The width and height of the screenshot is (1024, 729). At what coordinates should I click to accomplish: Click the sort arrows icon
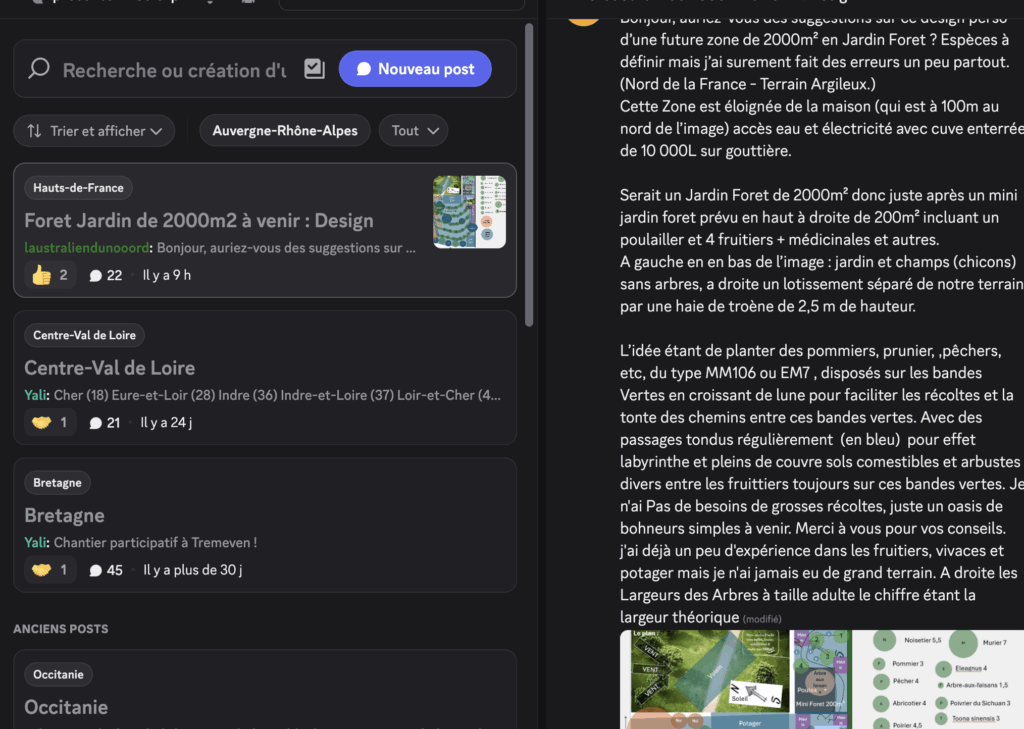(35, 131)
